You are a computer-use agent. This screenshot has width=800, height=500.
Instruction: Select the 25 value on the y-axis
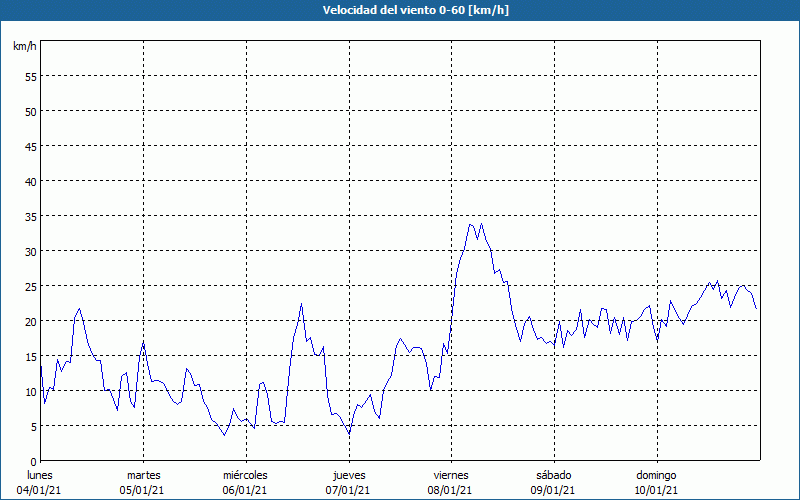pyautogui.click(x=31, y=288)
